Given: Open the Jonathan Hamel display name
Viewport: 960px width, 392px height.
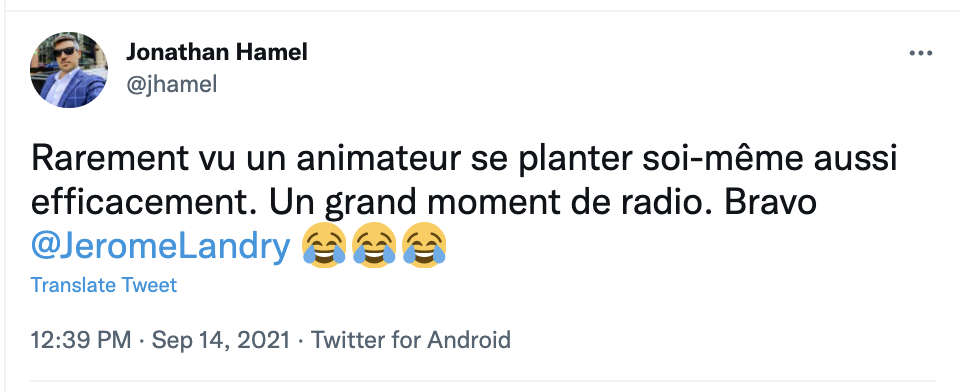Looking at the screenshot, I should pos(217,53).
